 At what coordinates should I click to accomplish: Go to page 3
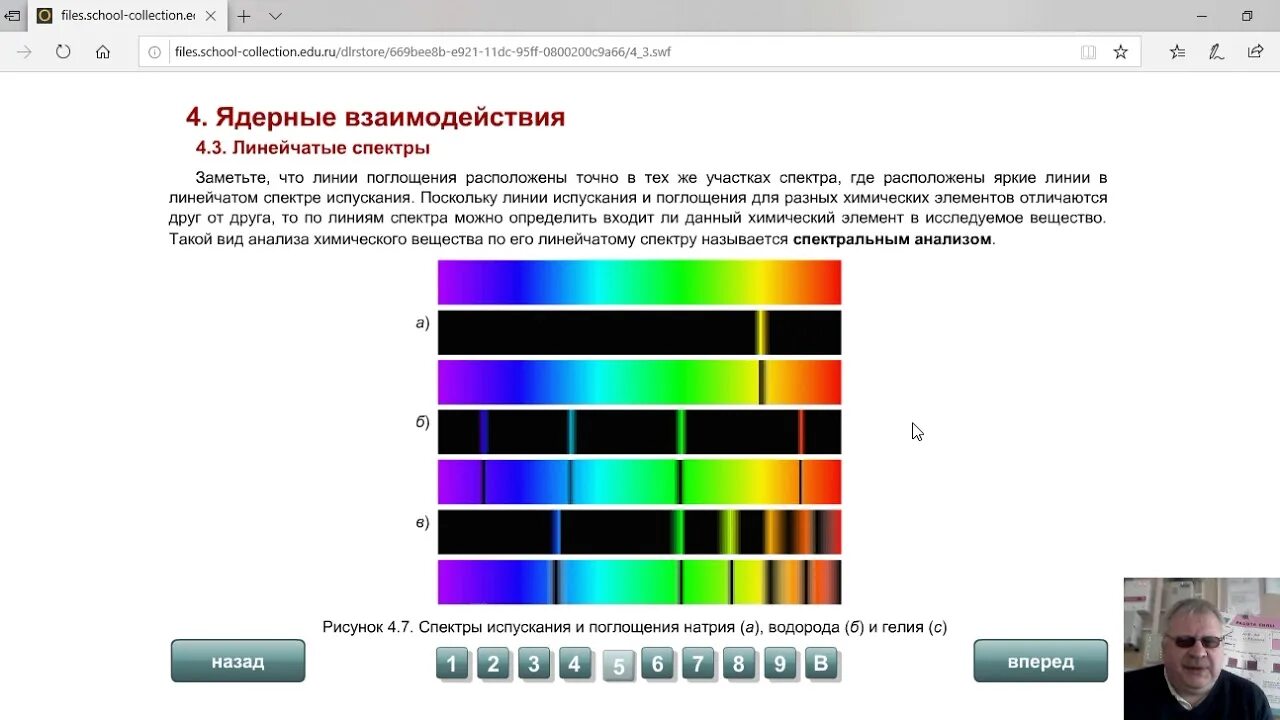(534, 664)
